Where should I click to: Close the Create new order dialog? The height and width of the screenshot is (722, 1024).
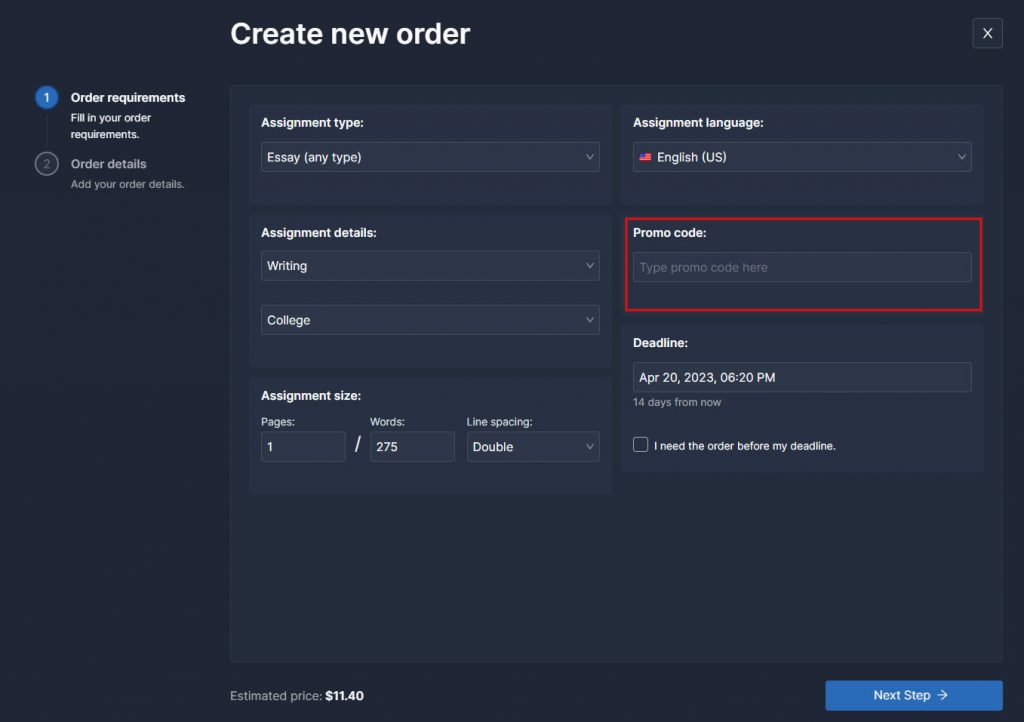987,34
